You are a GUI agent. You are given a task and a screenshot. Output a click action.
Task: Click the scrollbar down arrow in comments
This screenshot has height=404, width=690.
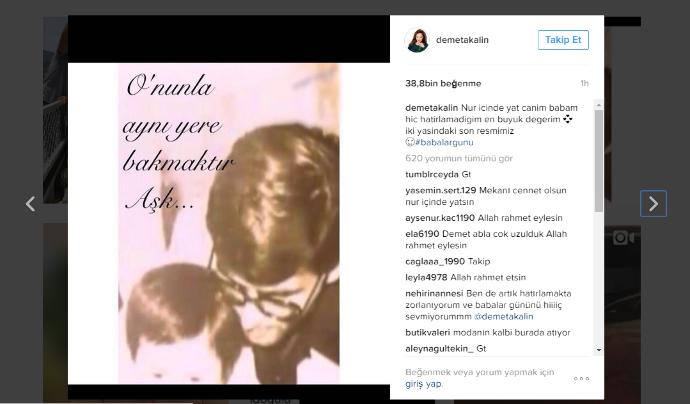pyautogui.click(x=598, y=350)
